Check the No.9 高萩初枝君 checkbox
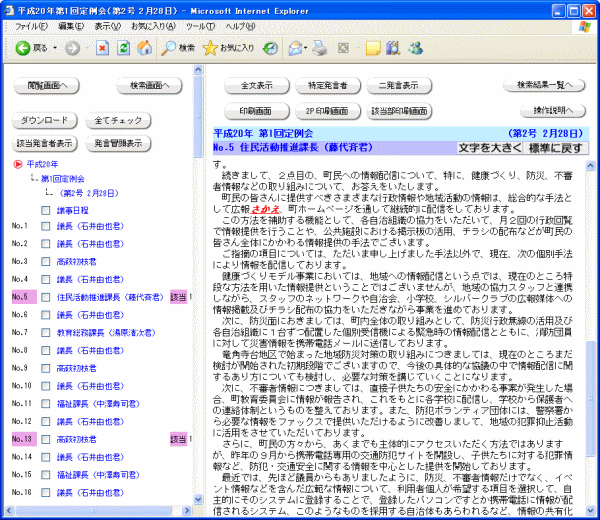 tap(46, 368)
